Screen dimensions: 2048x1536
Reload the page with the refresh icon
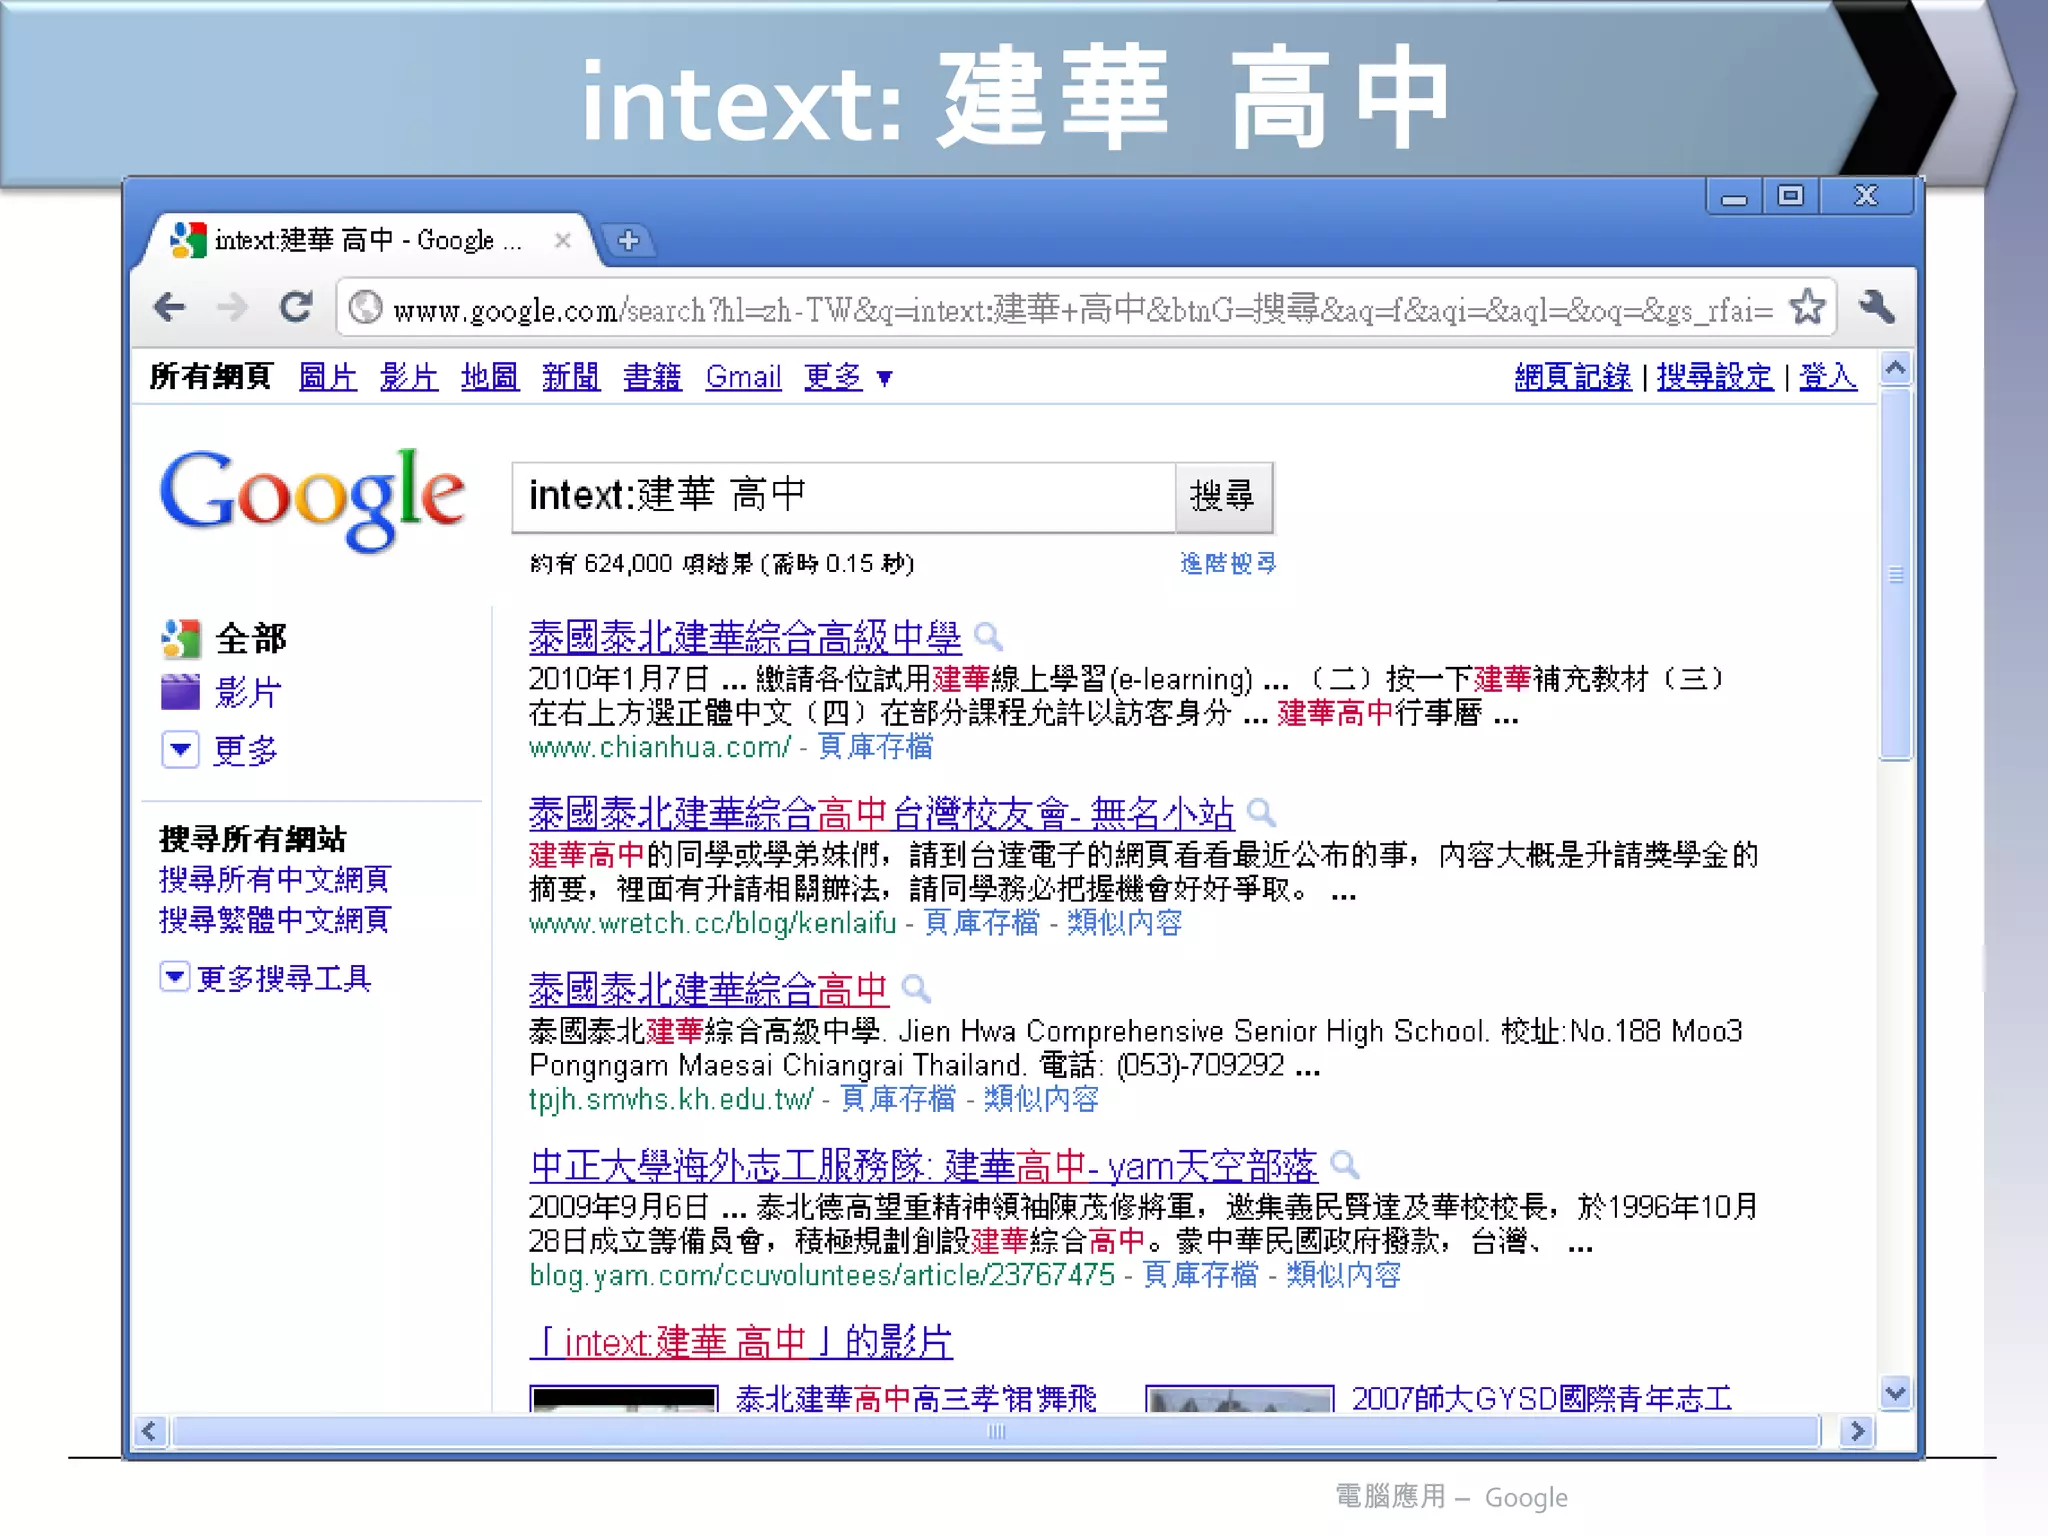(x=296, y=306)
